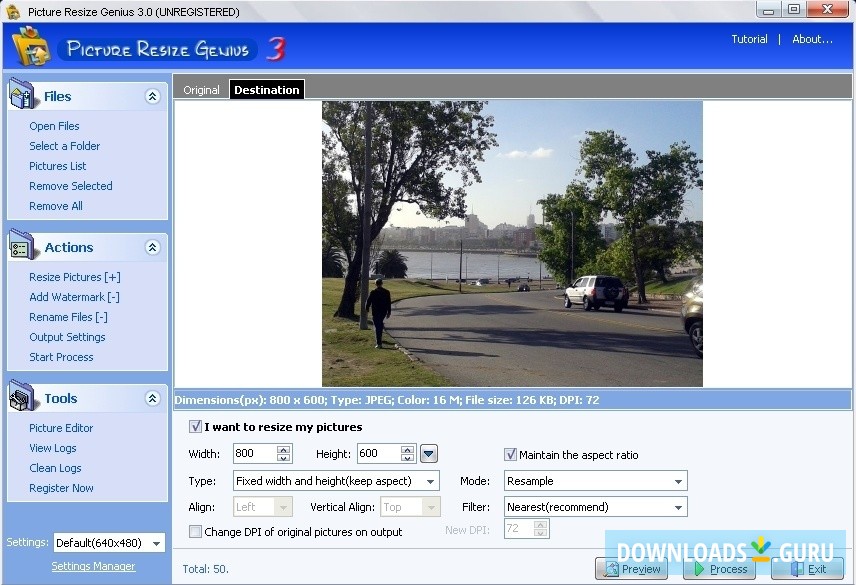Switch to the Original tab

tap(201, 89)
